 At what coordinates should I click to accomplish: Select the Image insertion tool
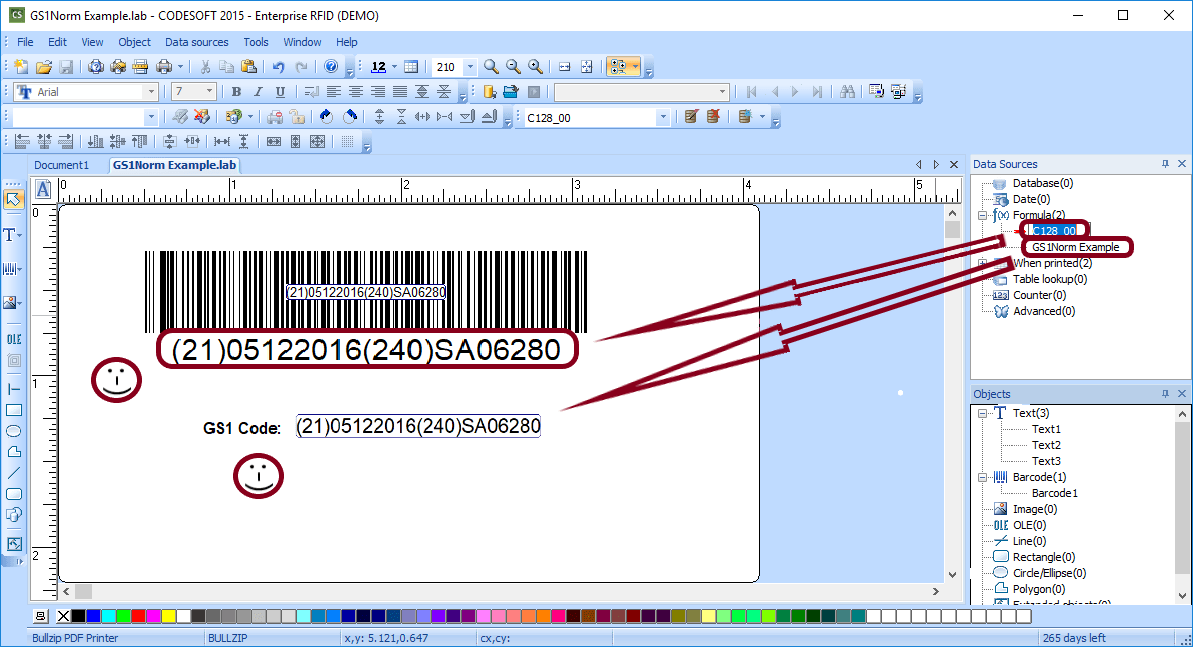tap(13, 301)
